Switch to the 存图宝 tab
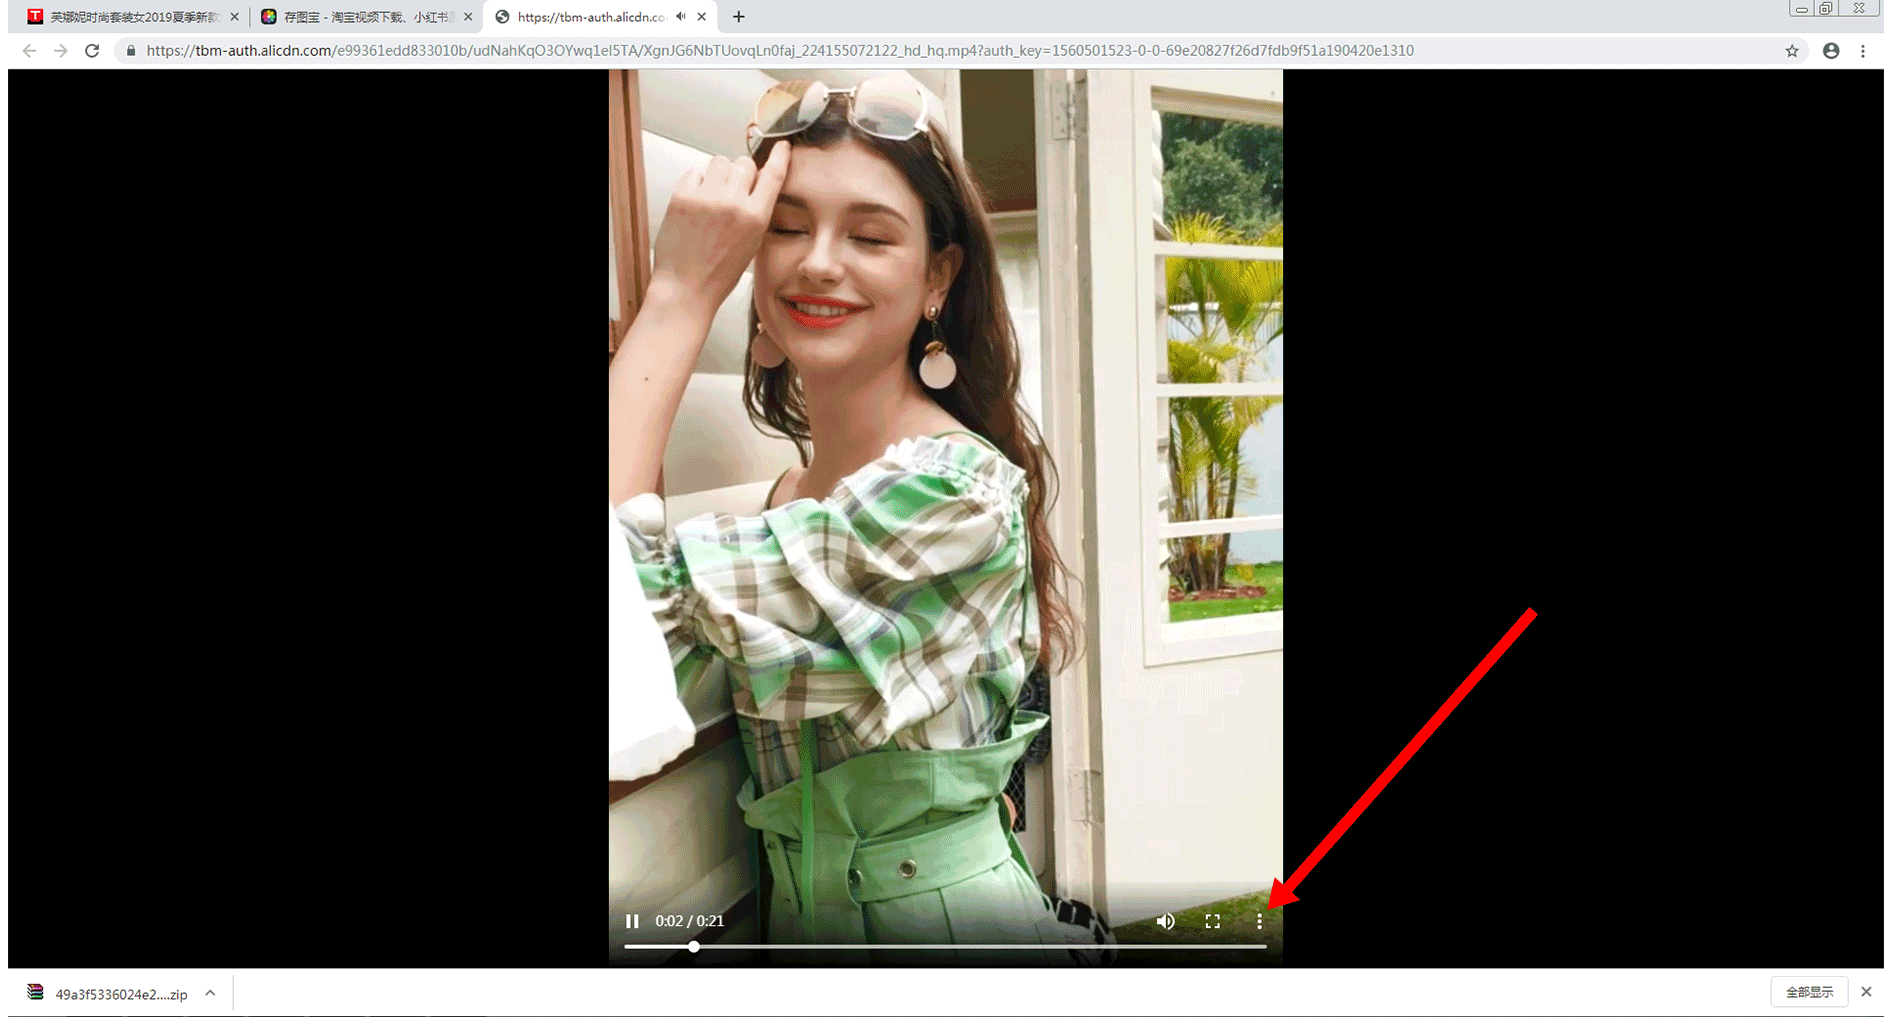The width and height of the screenshot is (1892, 1017). (x=360, y=17)
